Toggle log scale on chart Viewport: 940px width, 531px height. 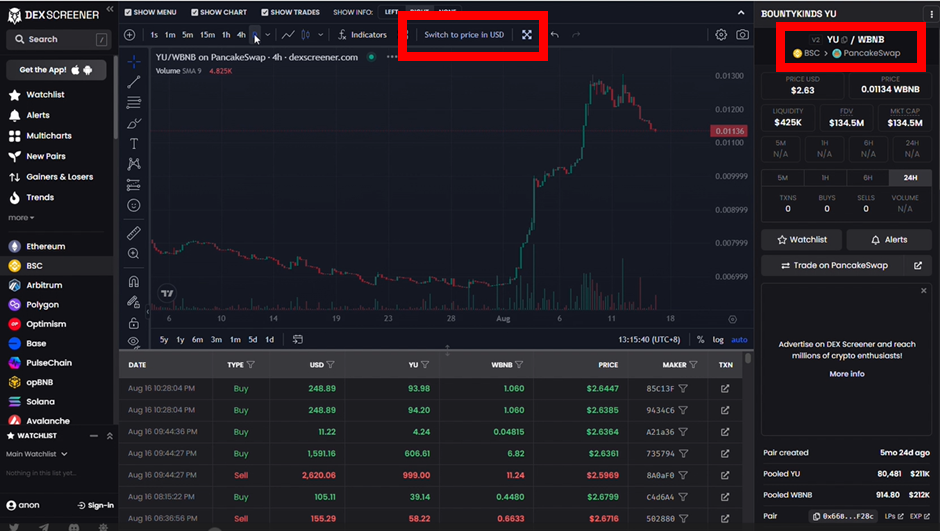click(718, 340)
